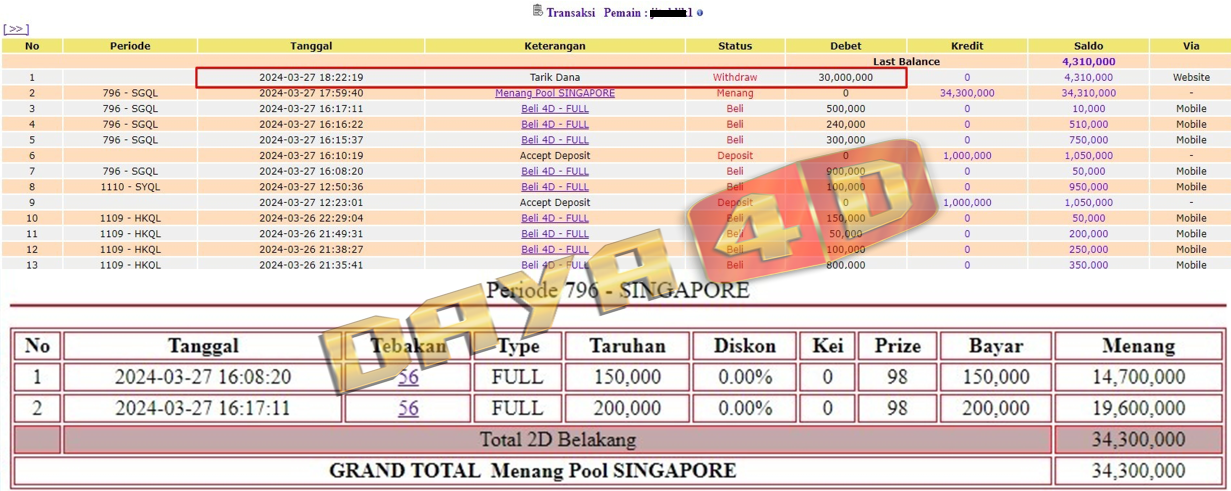Click the Last Balance 4,310,000 amount

(x=1088, y=61)
